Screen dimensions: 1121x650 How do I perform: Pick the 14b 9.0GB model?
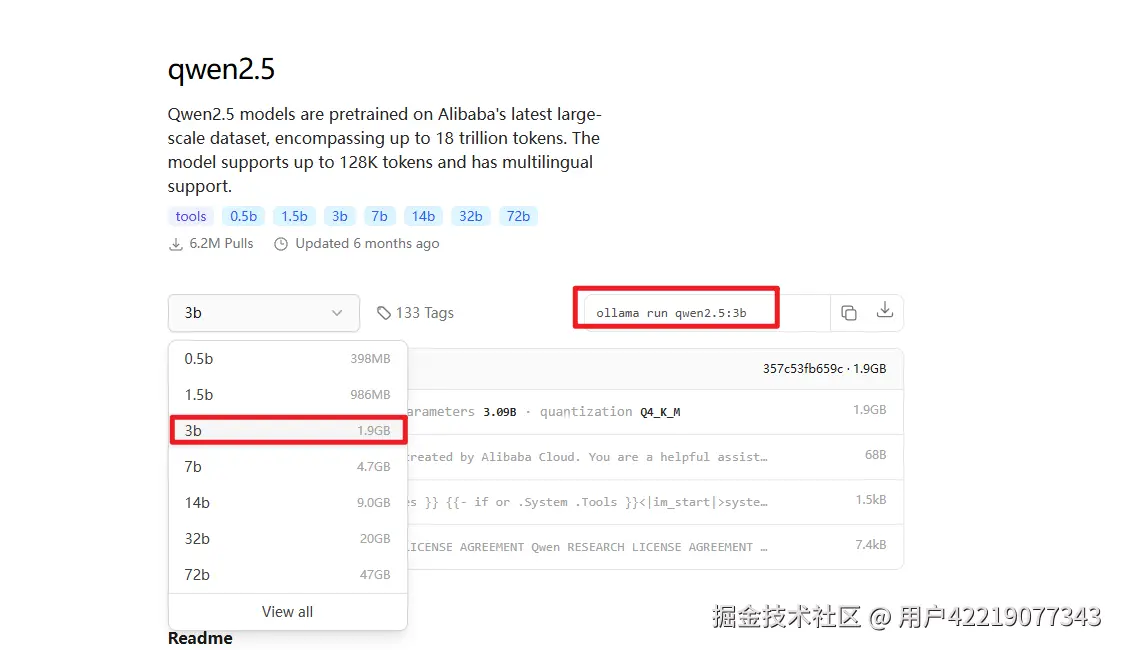click(287, 503)
